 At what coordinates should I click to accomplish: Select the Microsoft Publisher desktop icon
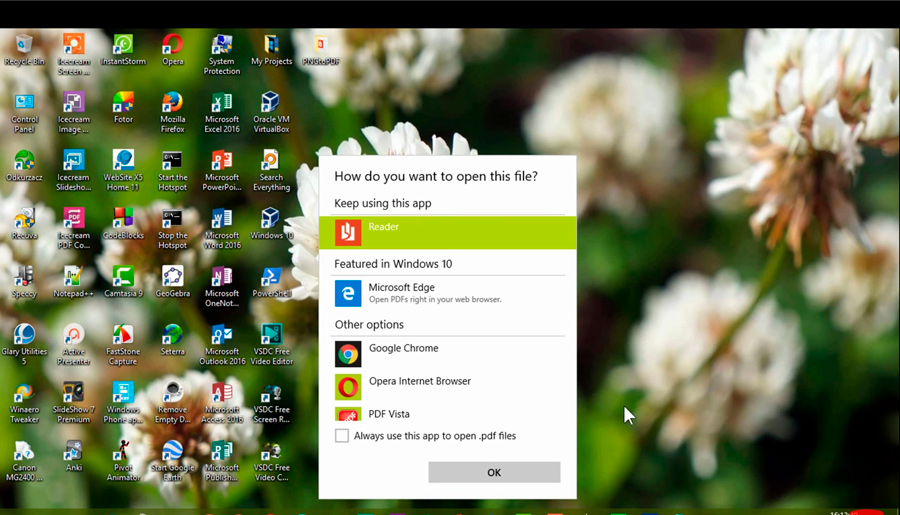(x=222, y=461)
